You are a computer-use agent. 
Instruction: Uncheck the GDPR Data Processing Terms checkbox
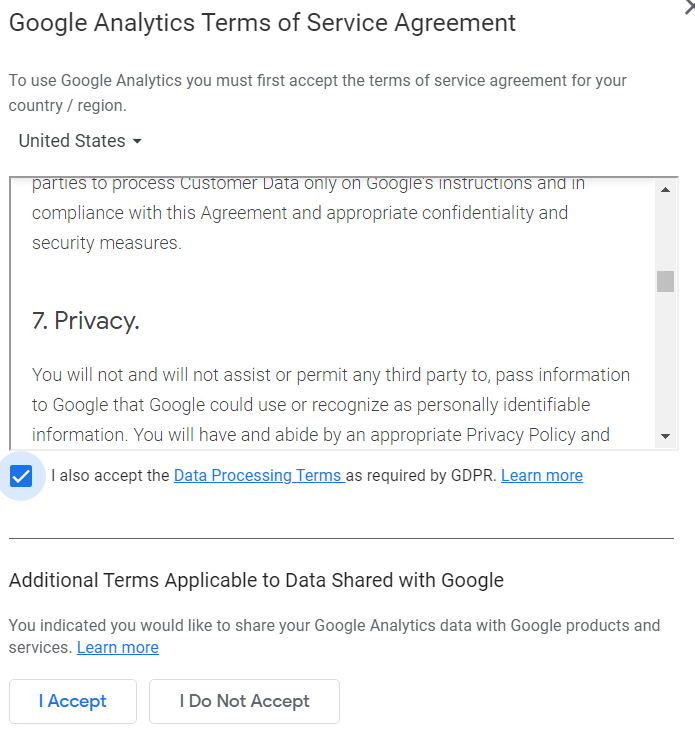21,476
